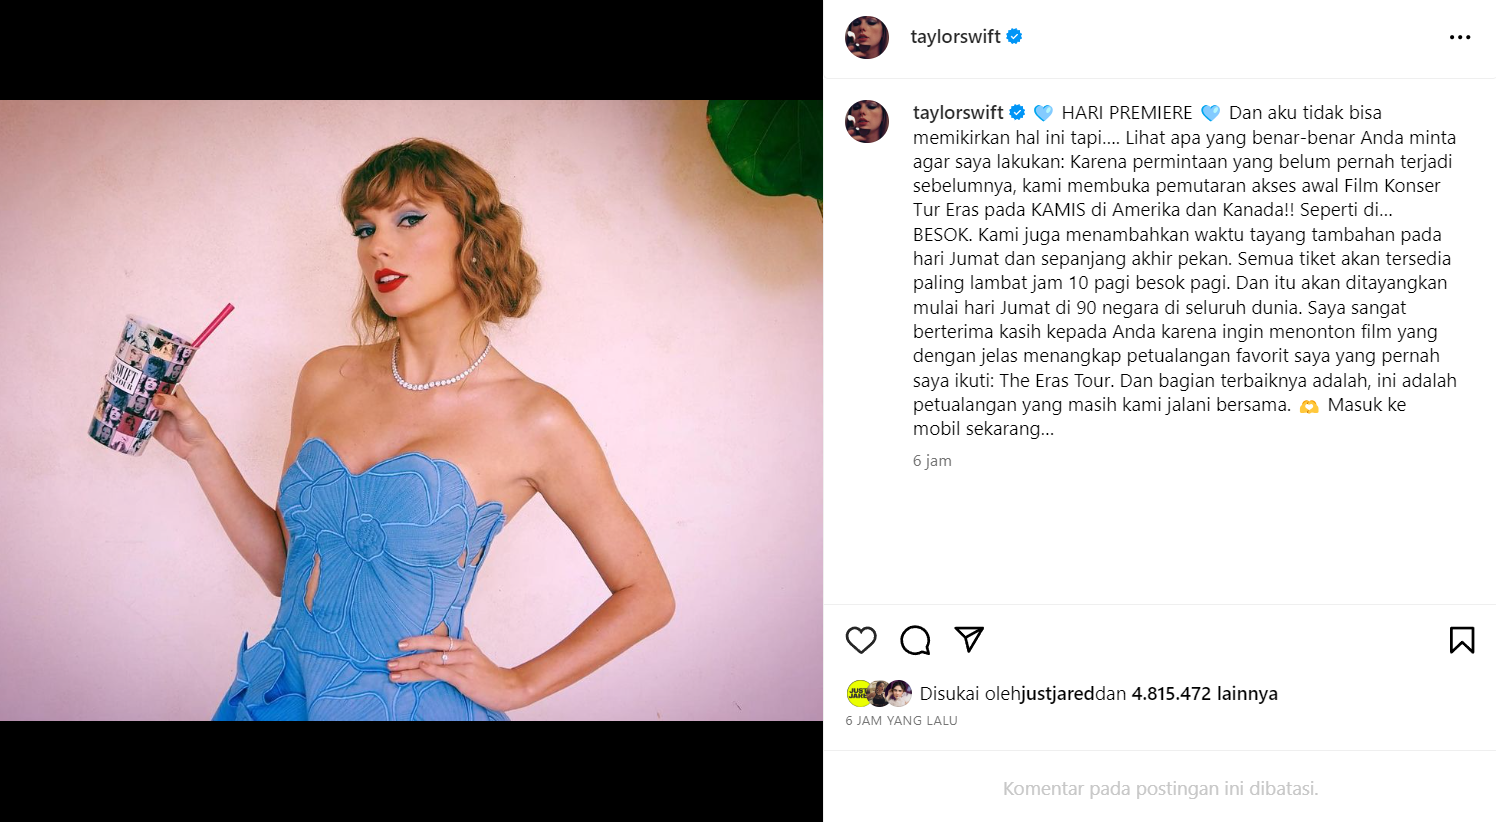Open the three-dot more options menu
1496x822 pixels.
[1460, 37]
